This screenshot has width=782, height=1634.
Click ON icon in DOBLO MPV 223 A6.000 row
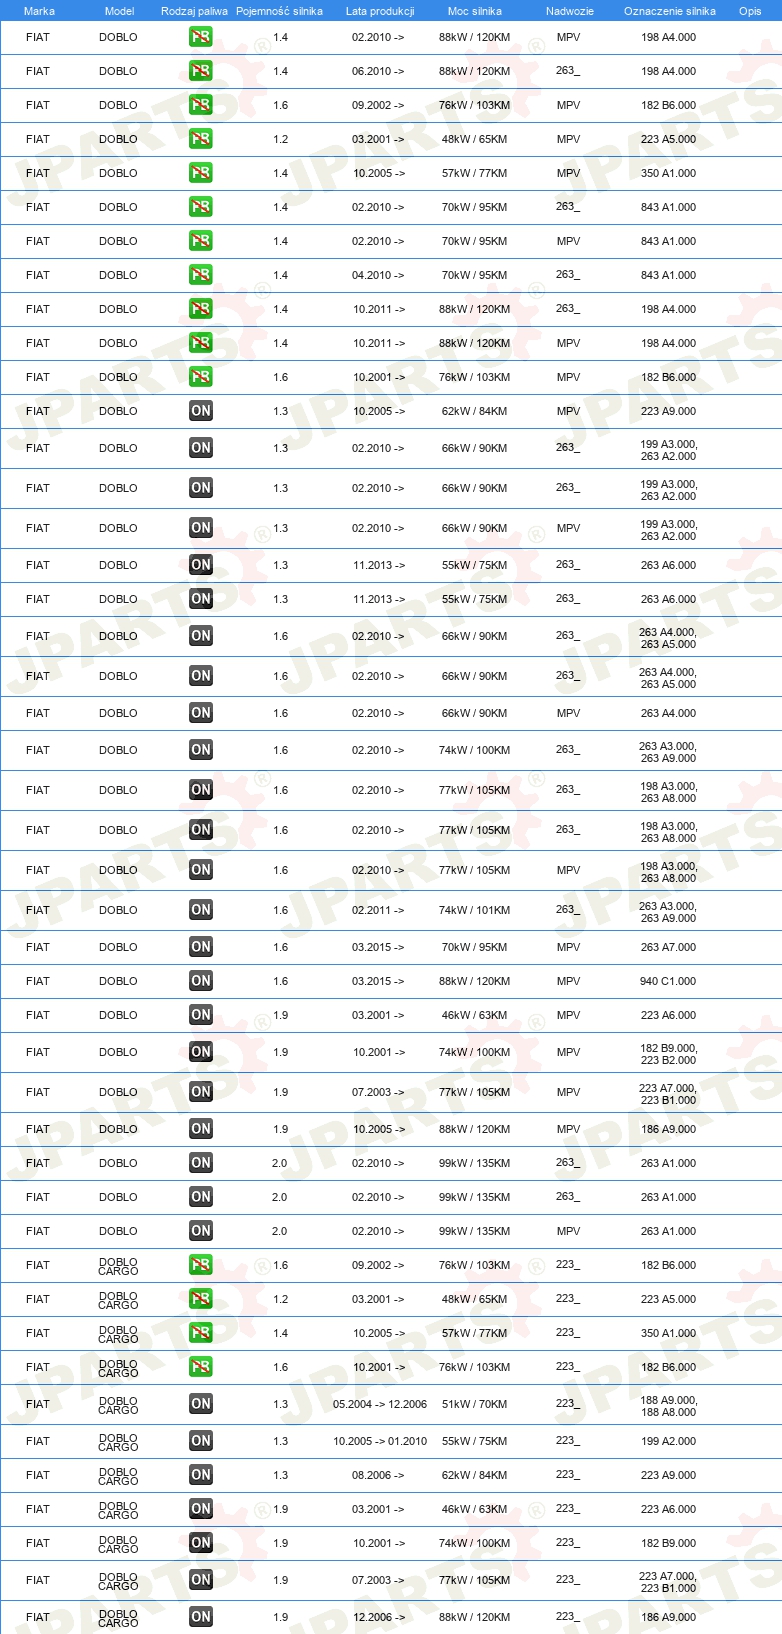pos(201,1015)
